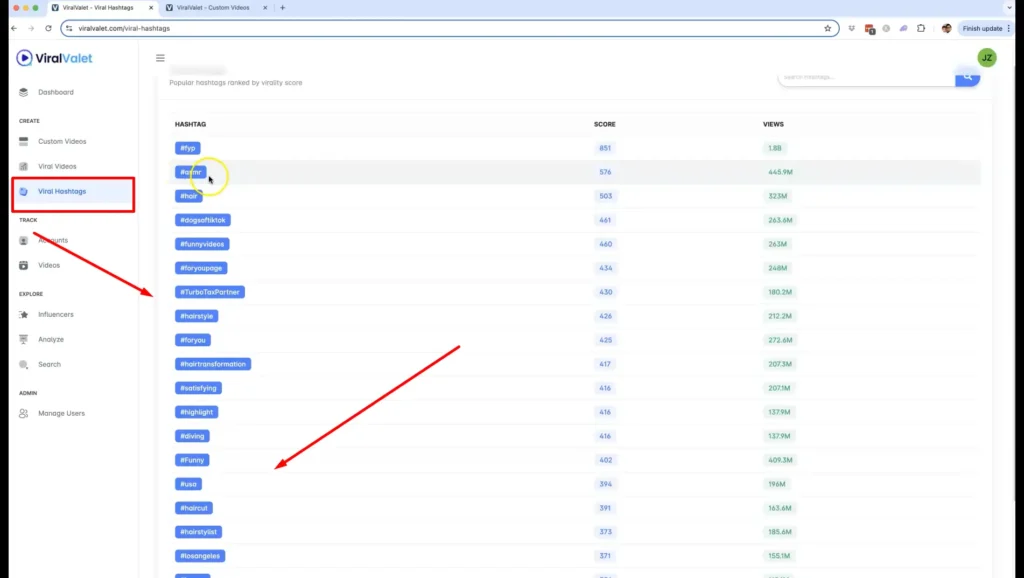Click the blue search magnifier button
The width and height of the screenshot is (1024, 578).
tap(967, 77)
